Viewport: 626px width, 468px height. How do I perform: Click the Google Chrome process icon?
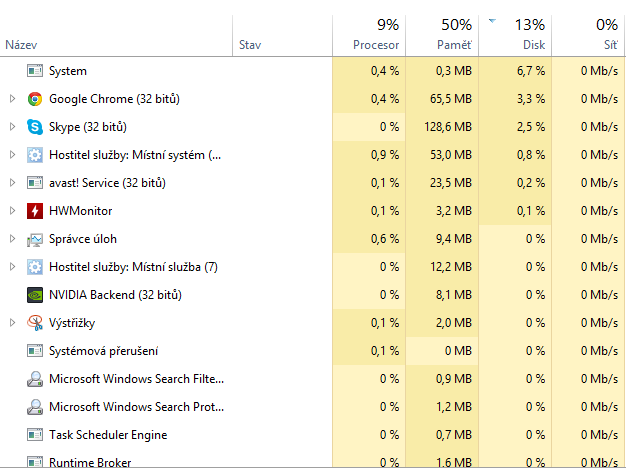coord(35,99)
